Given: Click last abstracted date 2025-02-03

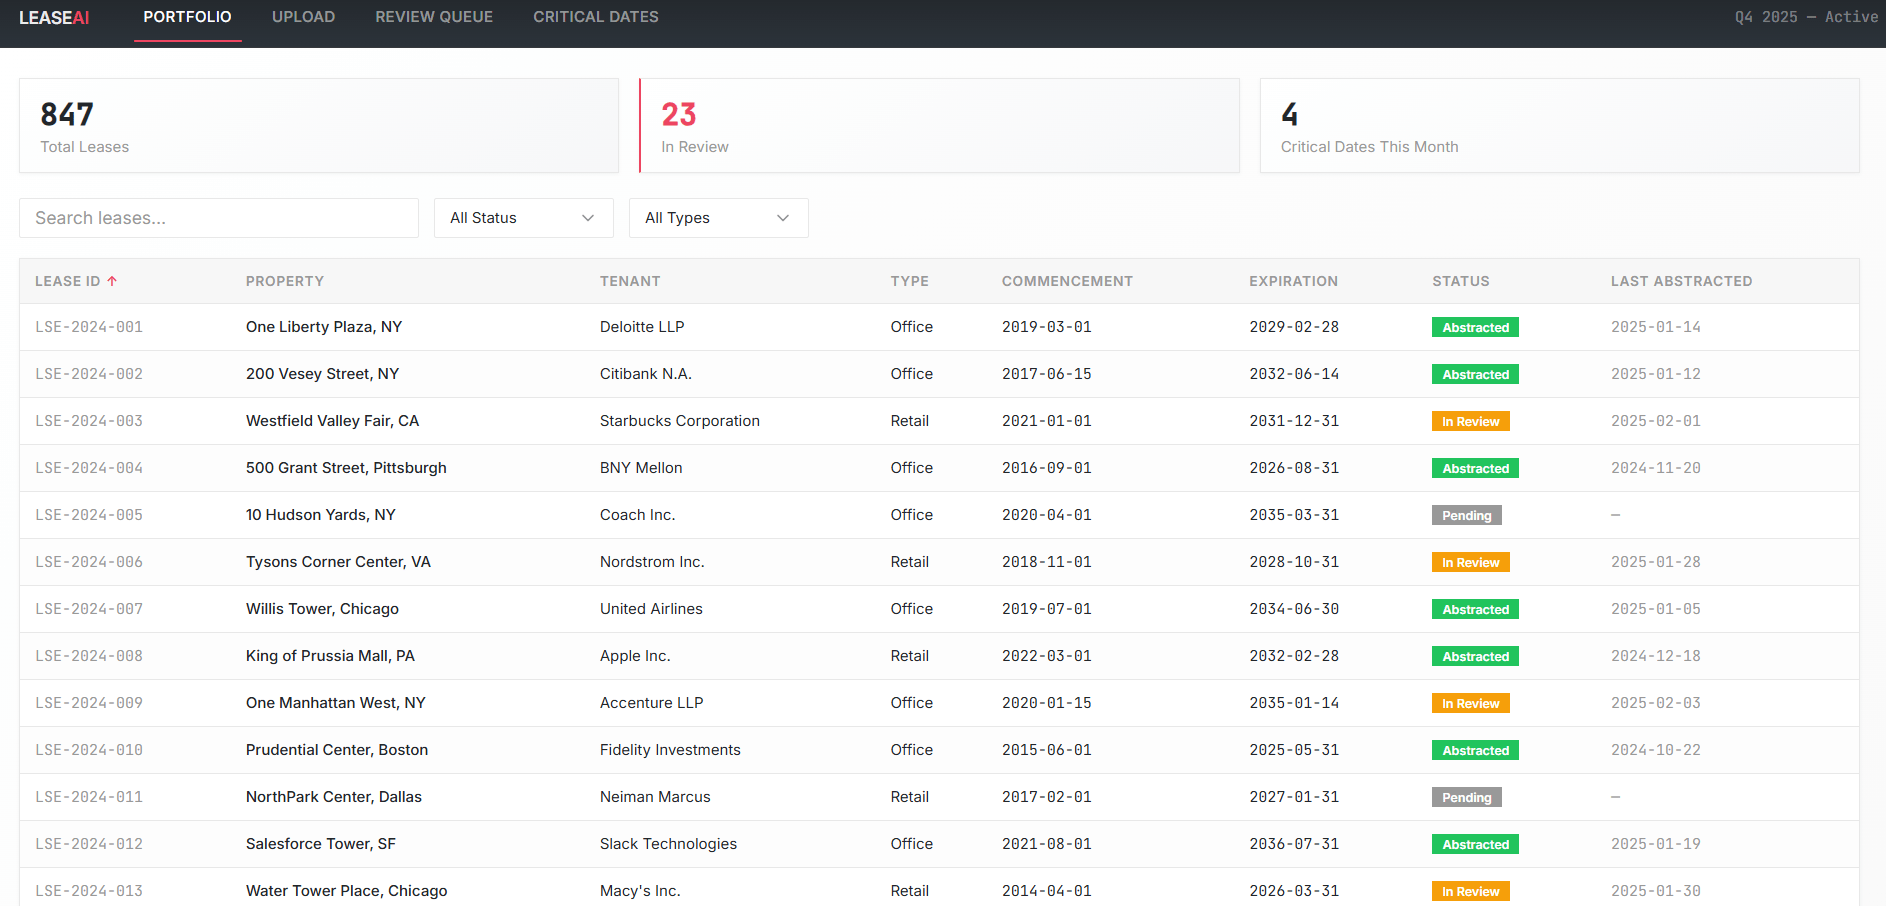Looking at the screenshot, I should [1656, 703].
